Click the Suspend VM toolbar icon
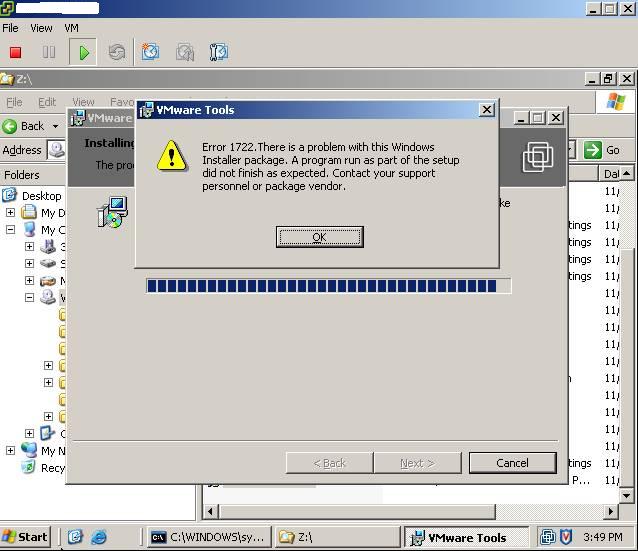 [49, 52]
